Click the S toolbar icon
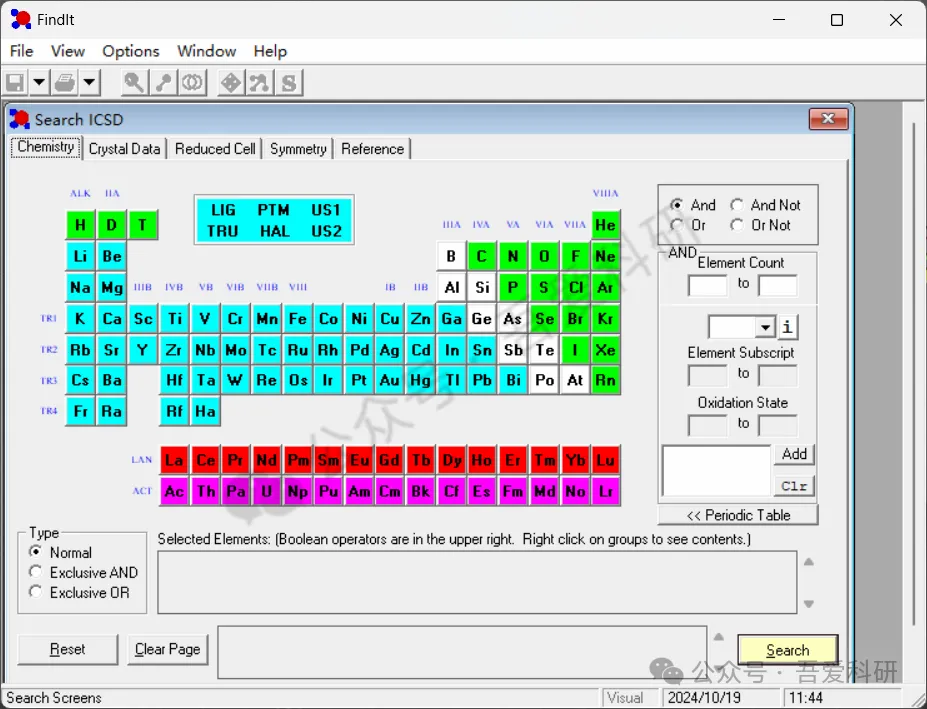 tap(289, 83)
